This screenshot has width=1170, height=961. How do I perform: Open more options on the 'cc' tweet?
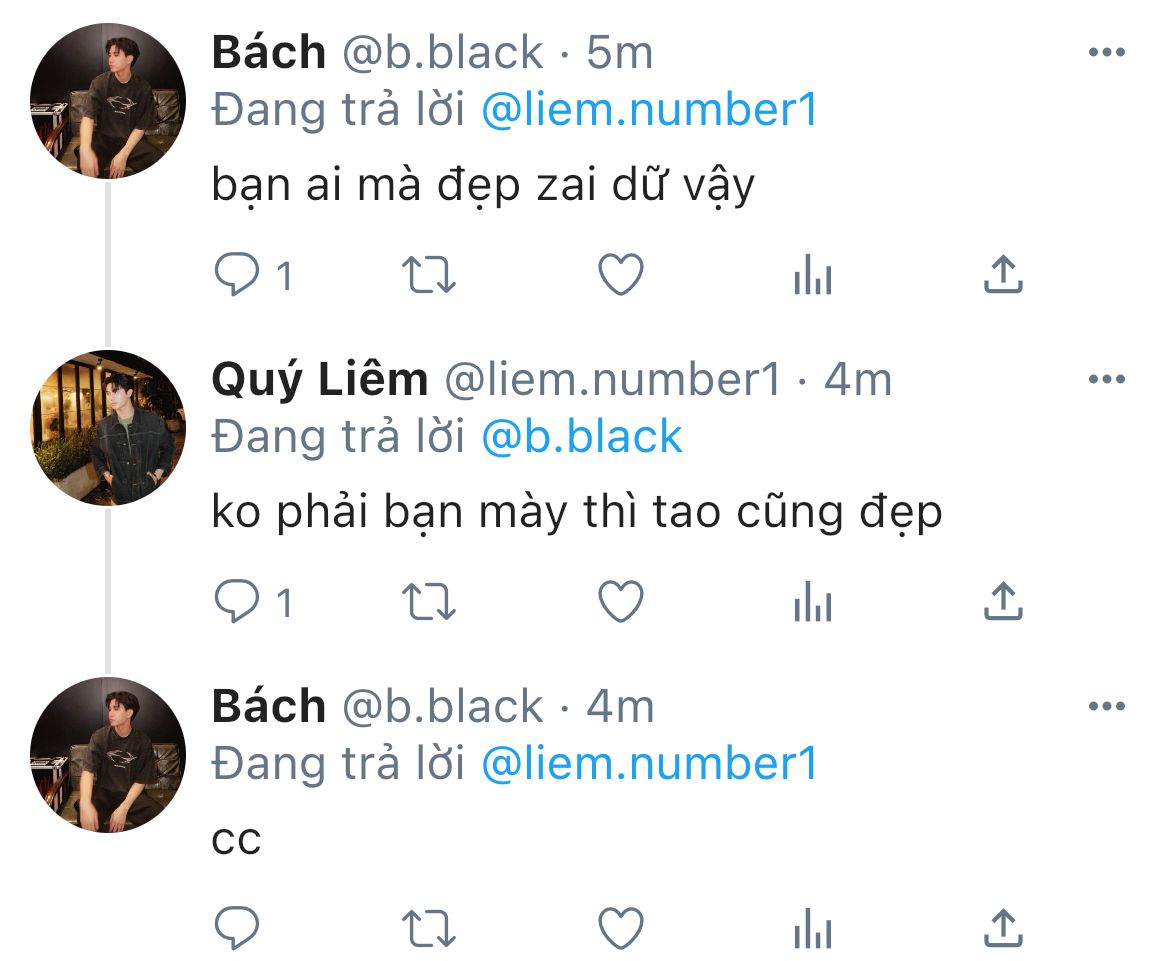1107,706
